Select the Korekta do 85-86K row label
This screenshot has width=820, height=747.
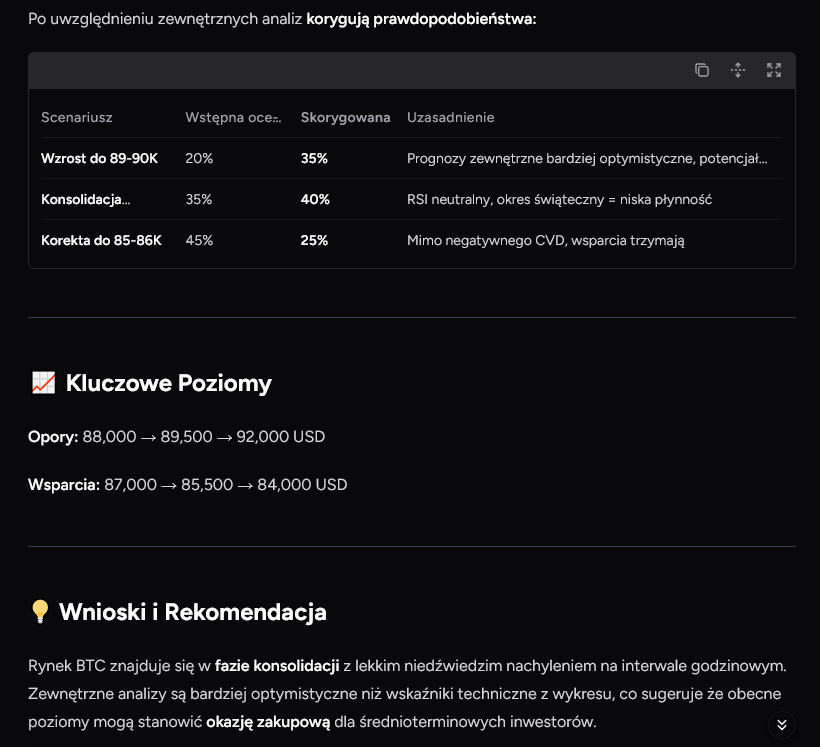point(101,240)
